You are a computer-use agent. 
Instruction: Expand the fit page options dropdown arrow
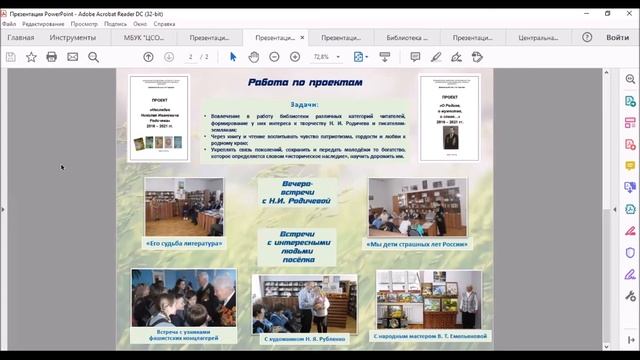[x=367, y=57]
